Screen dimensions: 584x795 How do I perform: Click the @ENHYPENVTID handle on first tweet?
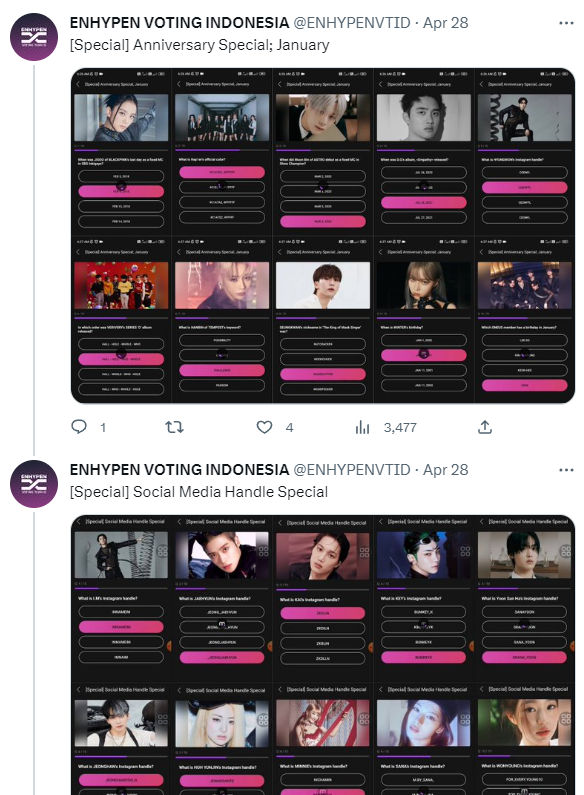[x=352, y=23]
